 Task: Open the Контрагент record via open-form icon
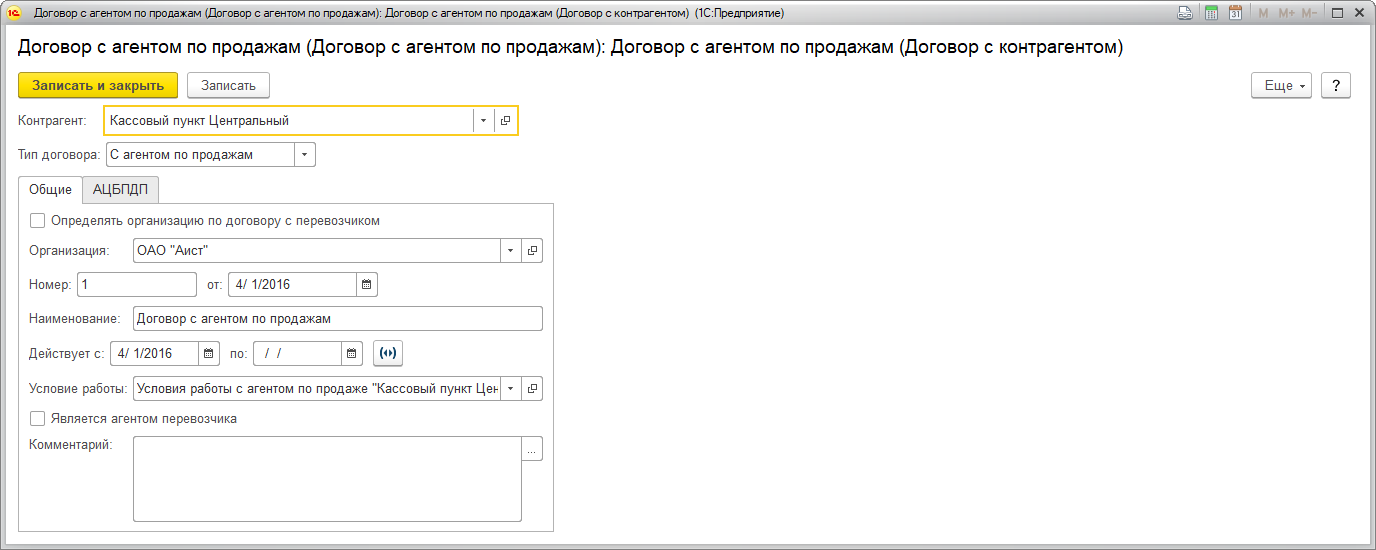click(x=506, y=121)
